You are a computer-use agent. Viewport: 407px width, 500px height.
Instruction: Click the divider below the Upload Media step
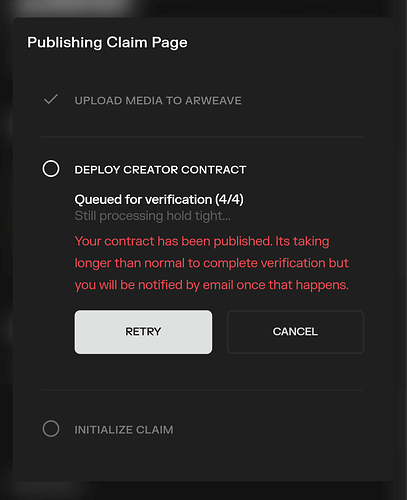click(202, 137)
